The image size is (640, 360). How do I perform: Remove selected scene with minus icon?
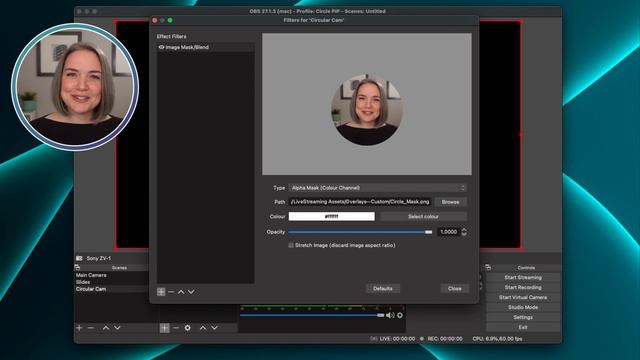[x=91, y=328]
